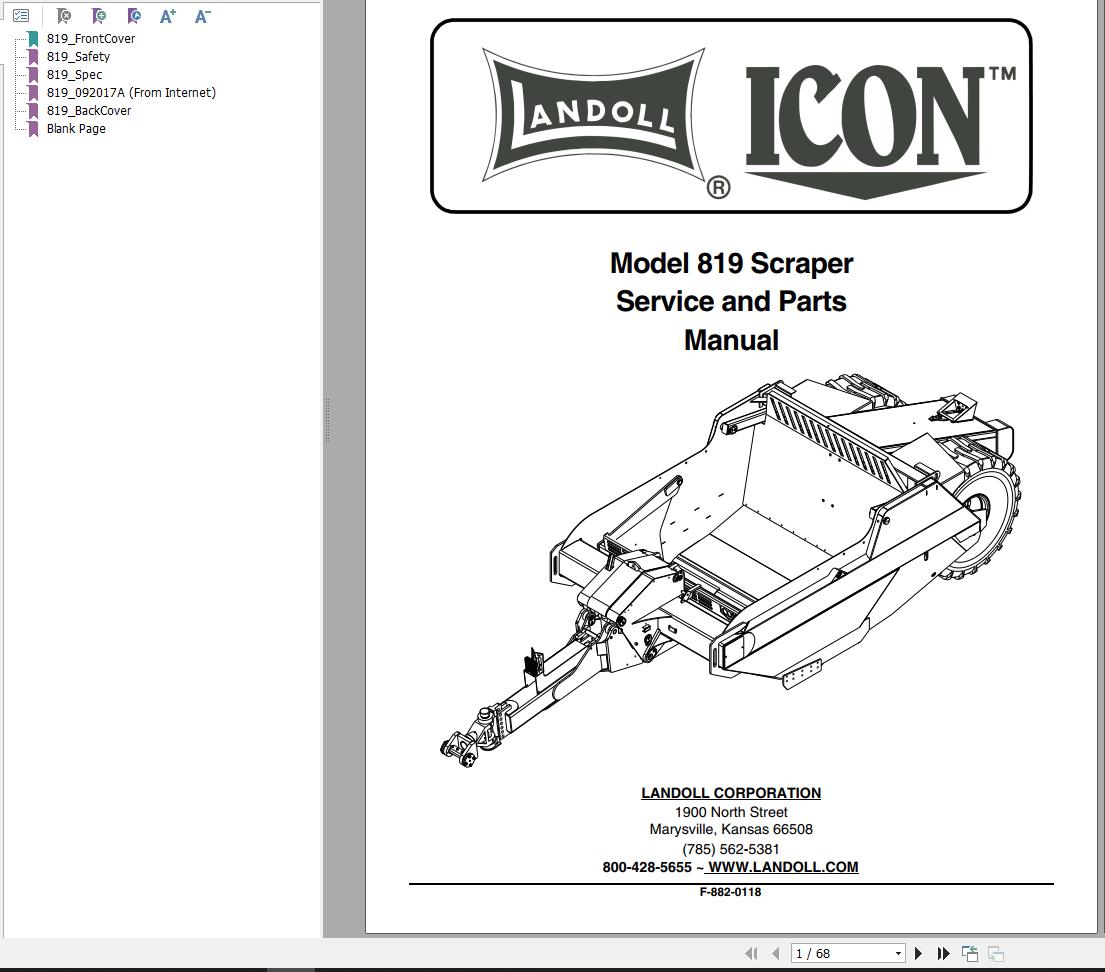Select the 819_FrontCover bookmark
The height and width of the screenshot is (972, 1105).
point(91,38)
